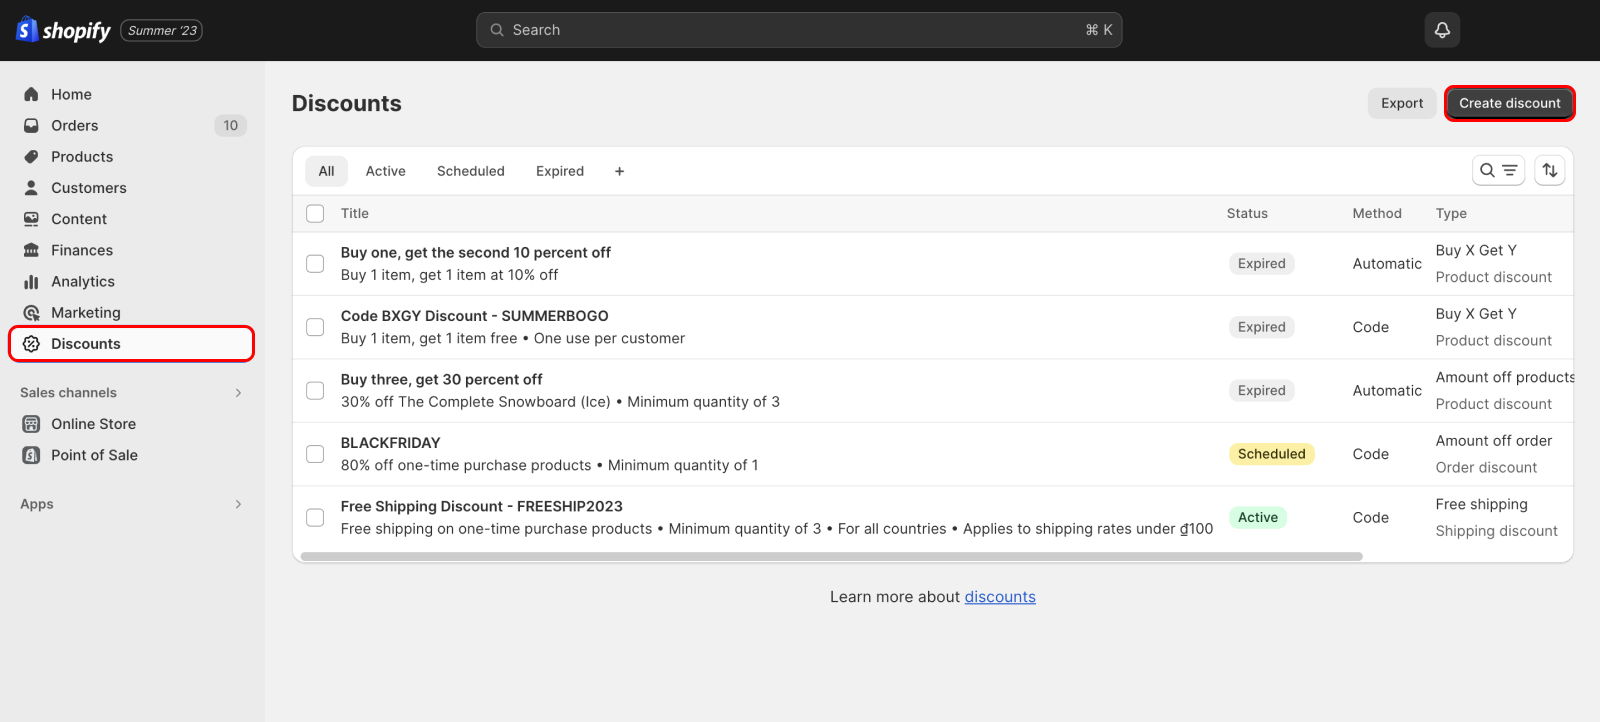
Task: Click the Orders count badge 10
Action: coord(230,125)
